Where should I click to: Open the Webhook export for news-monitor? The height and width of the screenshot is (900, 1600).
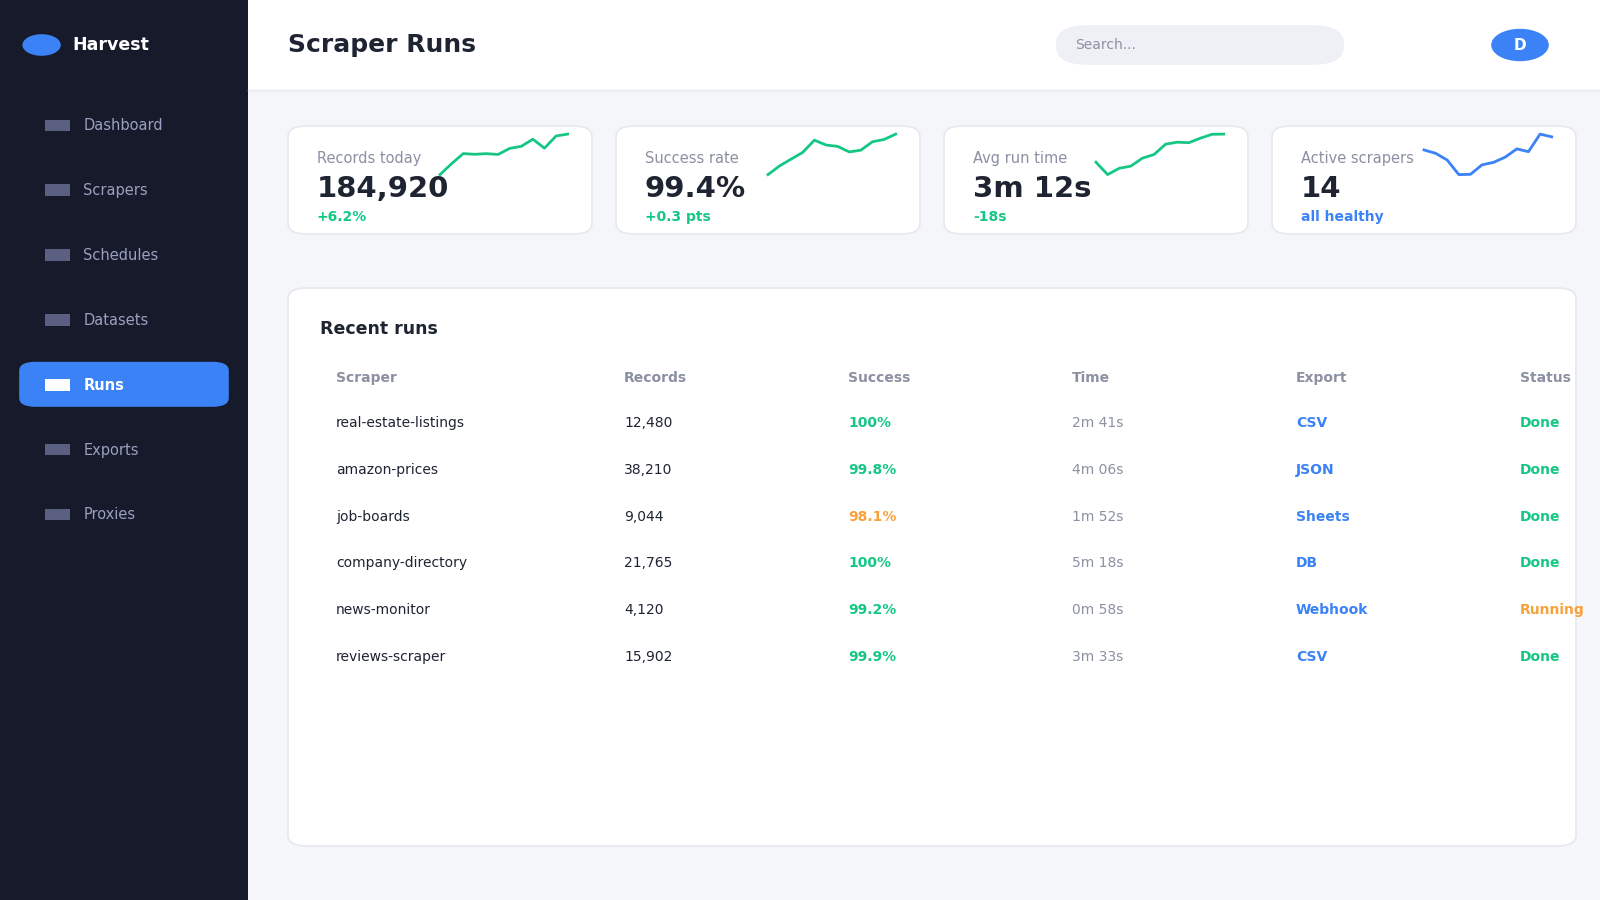pos(1331,610)
